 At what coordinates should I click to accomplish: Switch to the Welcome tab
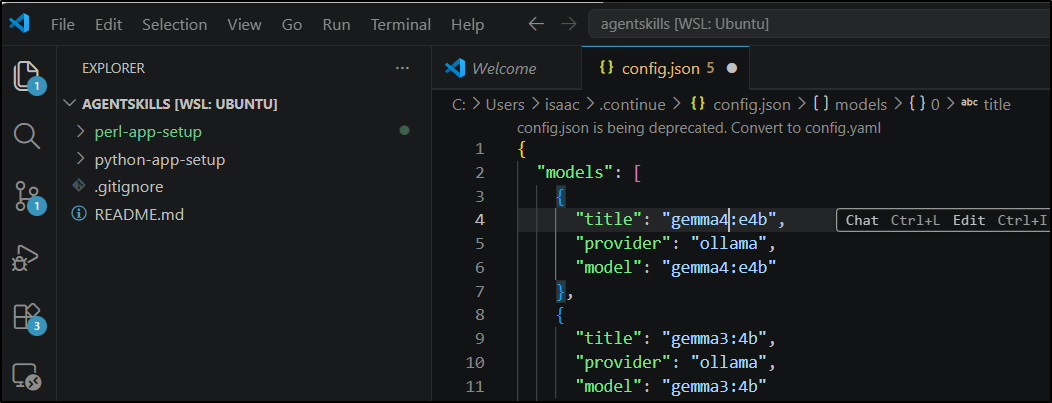tap(503, 68)
